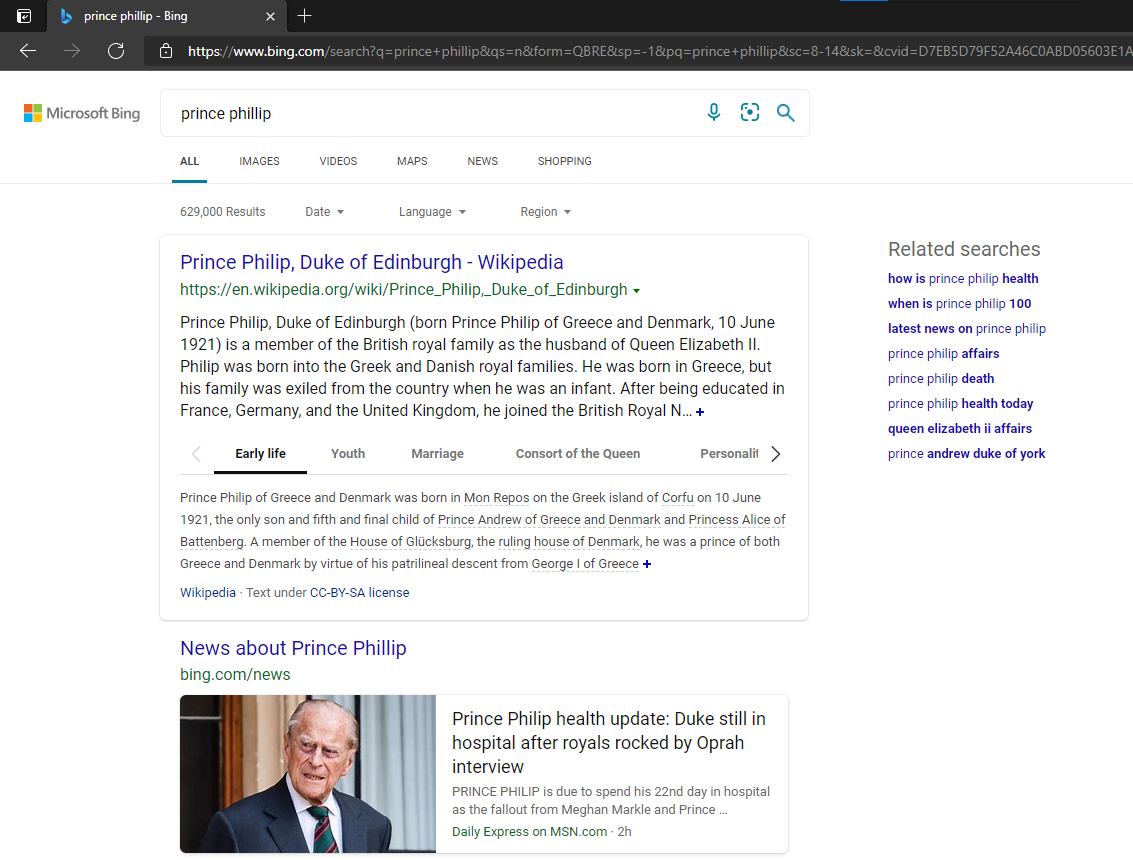Open visual search camera icon
Viewport: 1133px width, 860px height.
pos(749,112)
